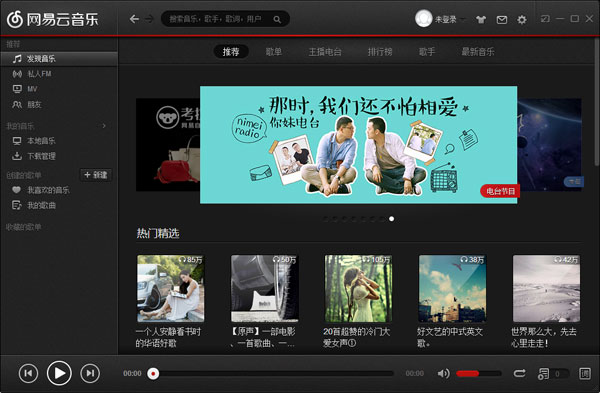Adjust the red volume slider
The width and height of the screenshot is (600, 393).
478,373
